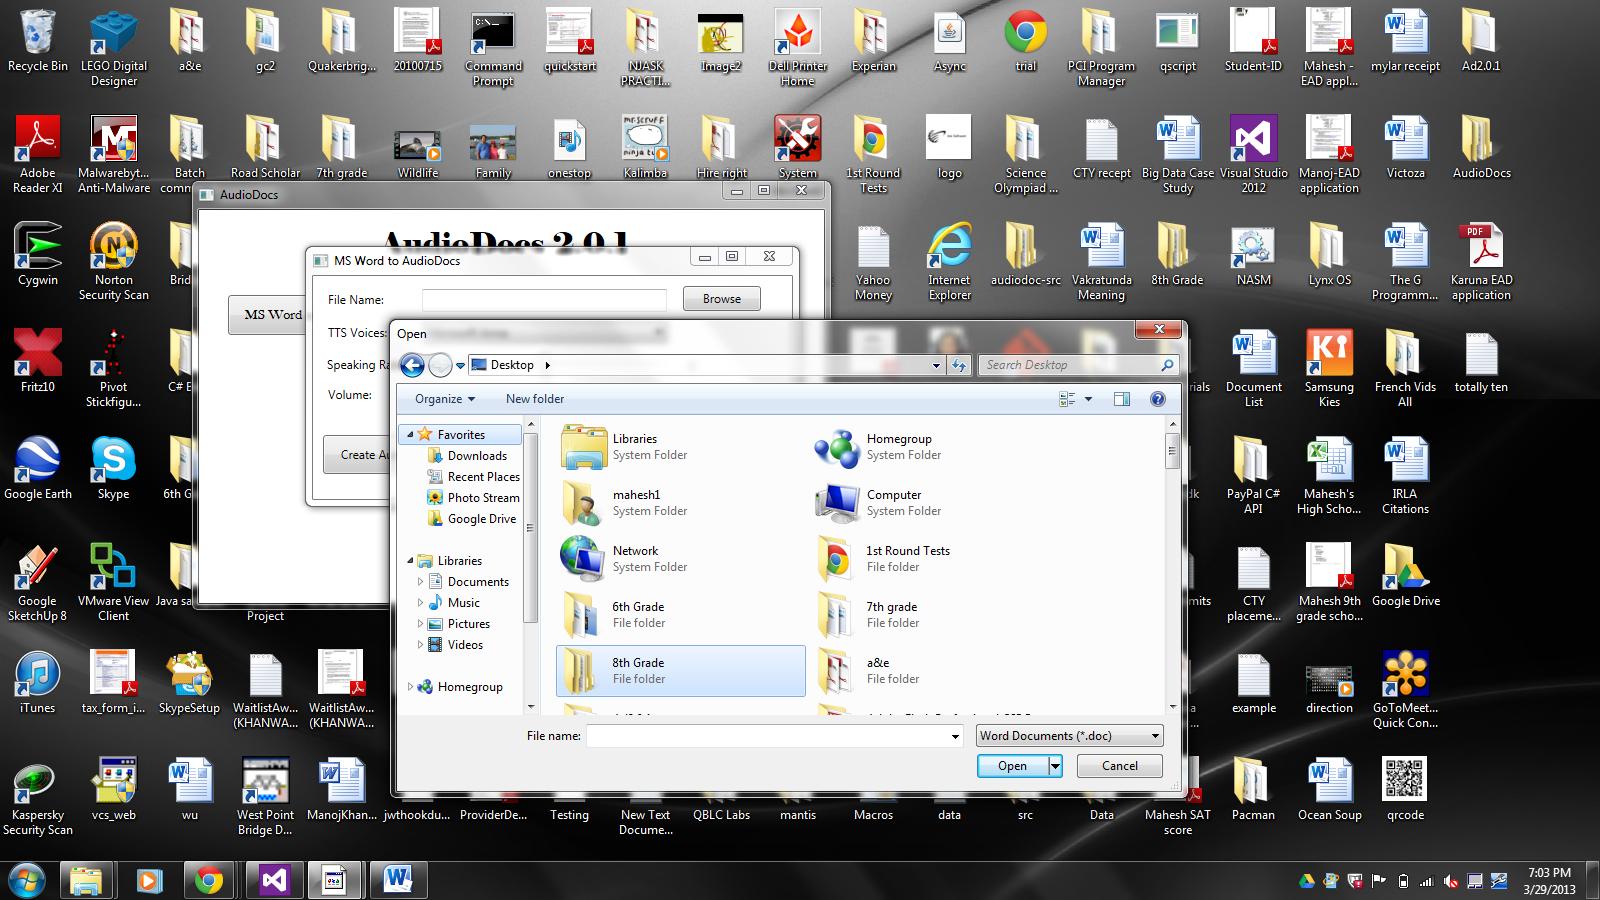The width and height of the screenshot is (1600, 900).
Task: Click the File name input field
Action: (770, 735)
